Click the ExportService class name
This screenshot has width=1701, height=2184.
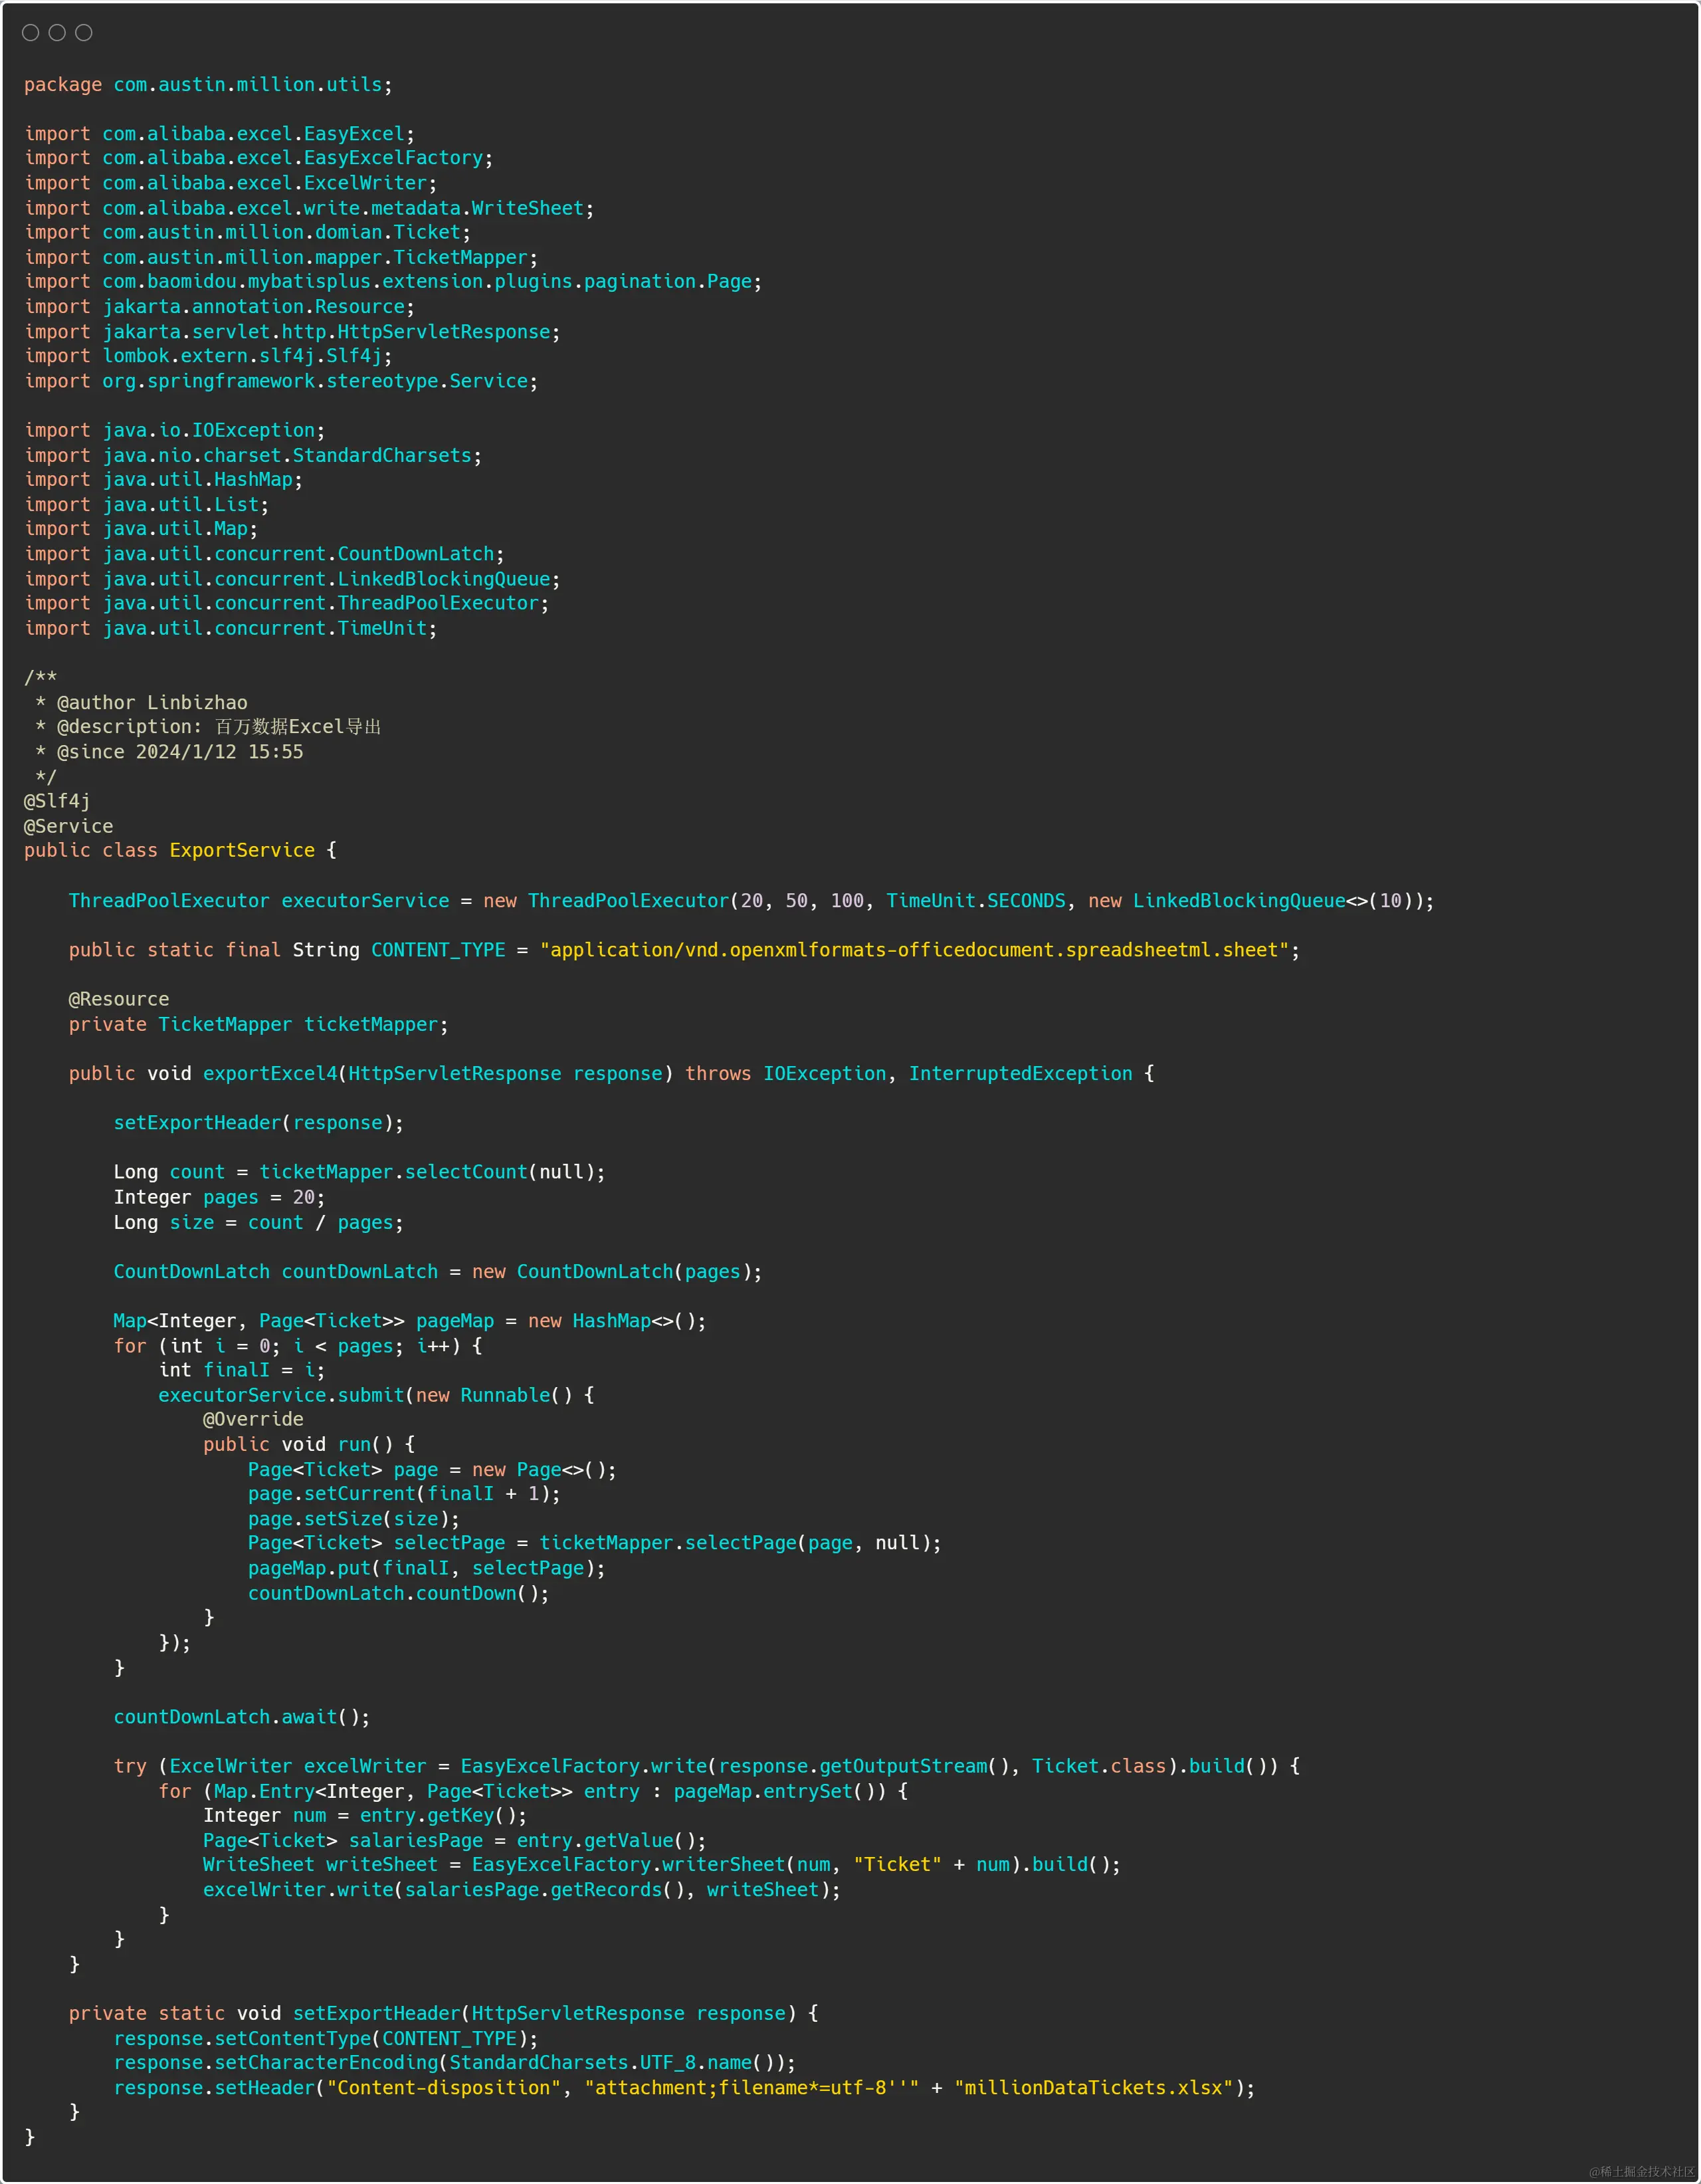pyautogui.click(x=242, y=850)
